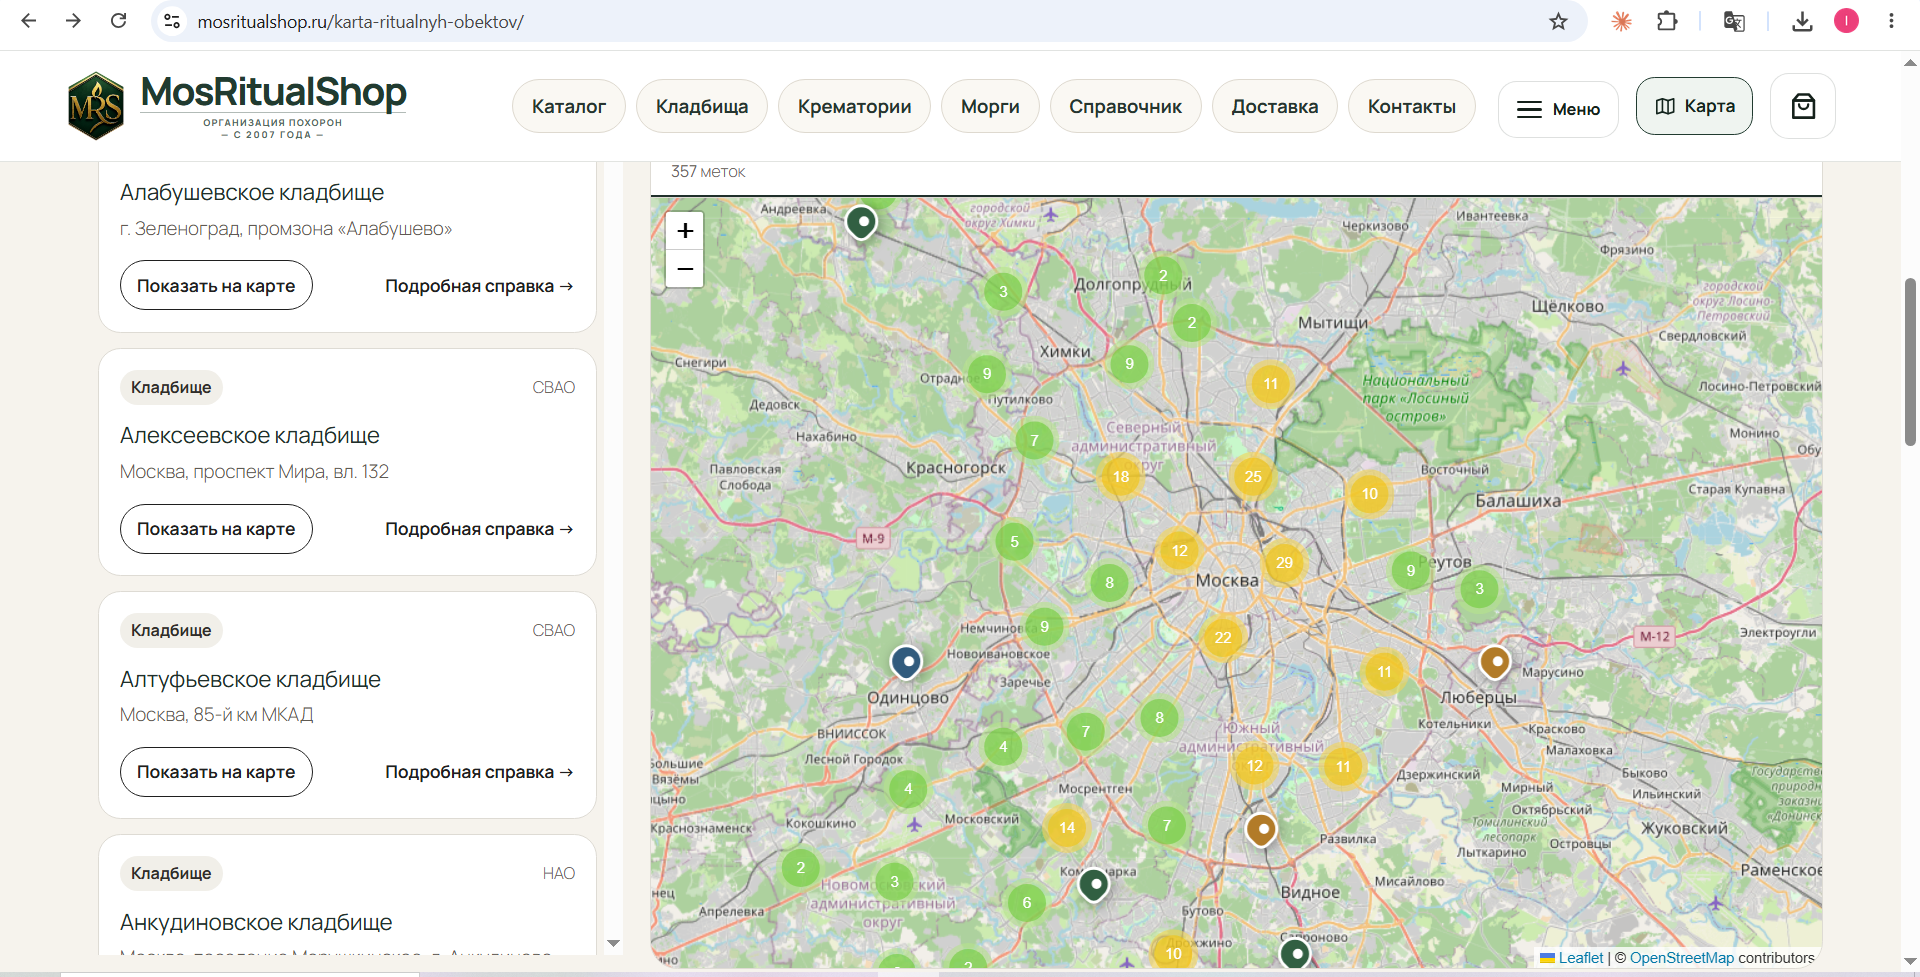This screenshot has height=977, width=1920.
Task: Click the MosRitualShop logo
Action: (x=237, y=106)
